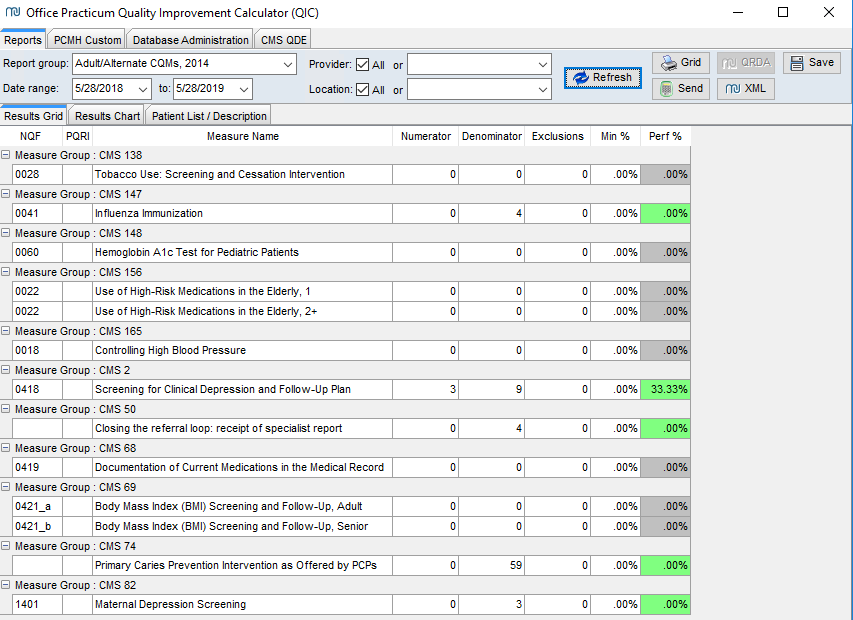Viewport: 853px width, 620px height.
Task: Select the Results Grid tab
Action: 33,116
